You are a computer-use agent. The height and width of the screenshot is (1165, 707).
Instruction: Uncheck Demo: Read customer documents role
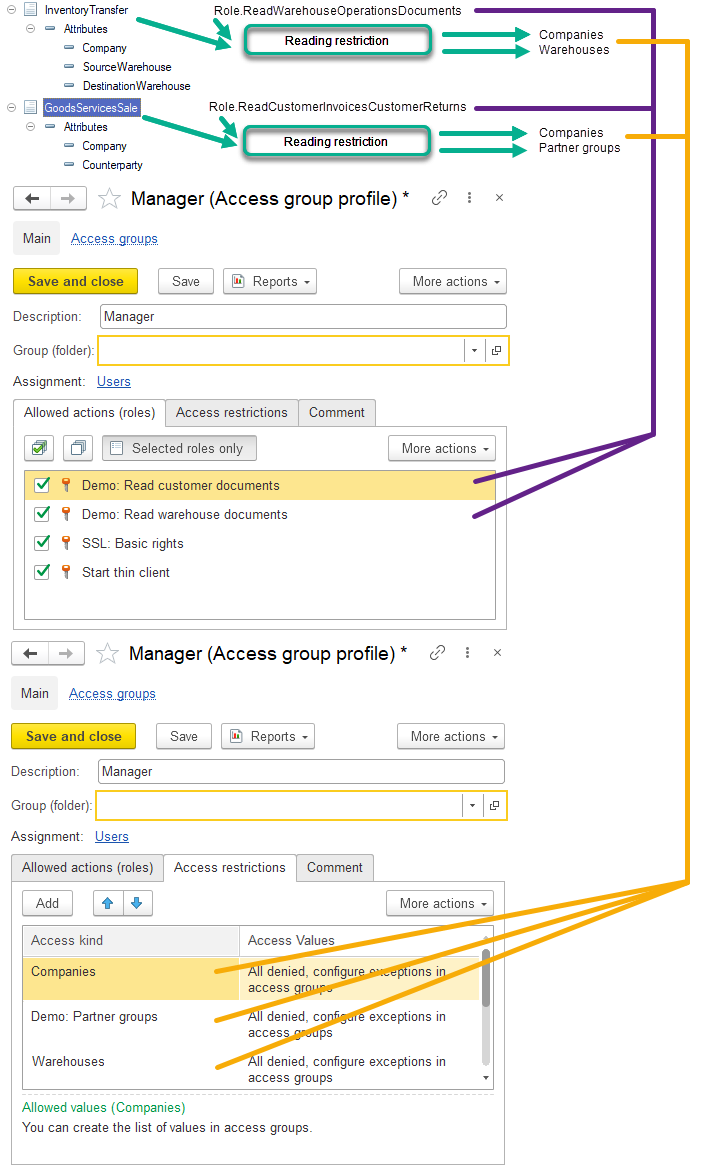[42, 485]
